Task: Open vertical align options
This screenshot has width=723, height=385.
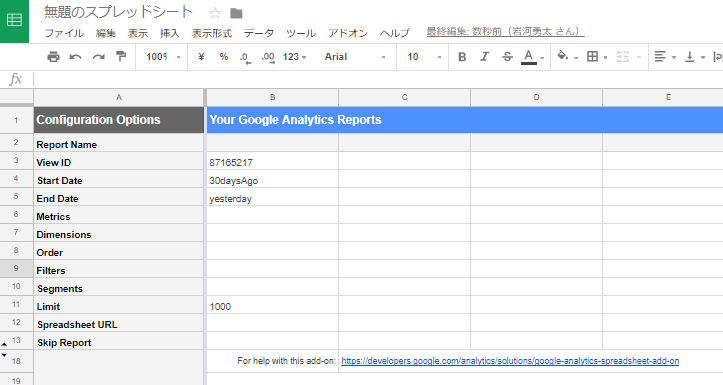Action: coord(694,57)
